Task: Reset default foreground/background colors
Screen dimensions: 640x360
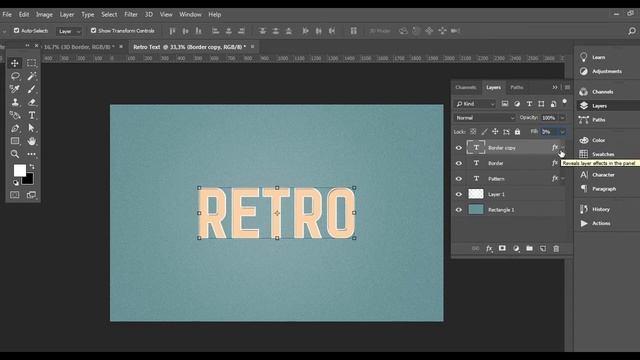Action: 16,183
